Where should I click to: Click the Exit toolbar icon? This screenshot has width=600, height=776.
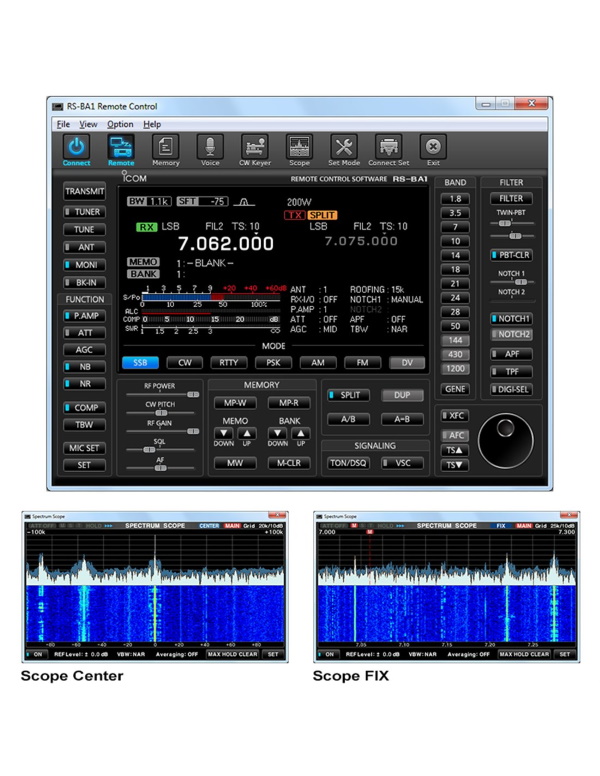pos(433,147)
